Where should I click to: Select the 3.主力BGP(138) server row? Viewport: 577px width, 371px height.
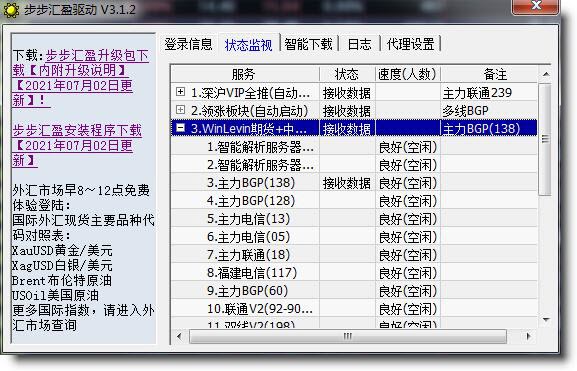click(354, 183)
